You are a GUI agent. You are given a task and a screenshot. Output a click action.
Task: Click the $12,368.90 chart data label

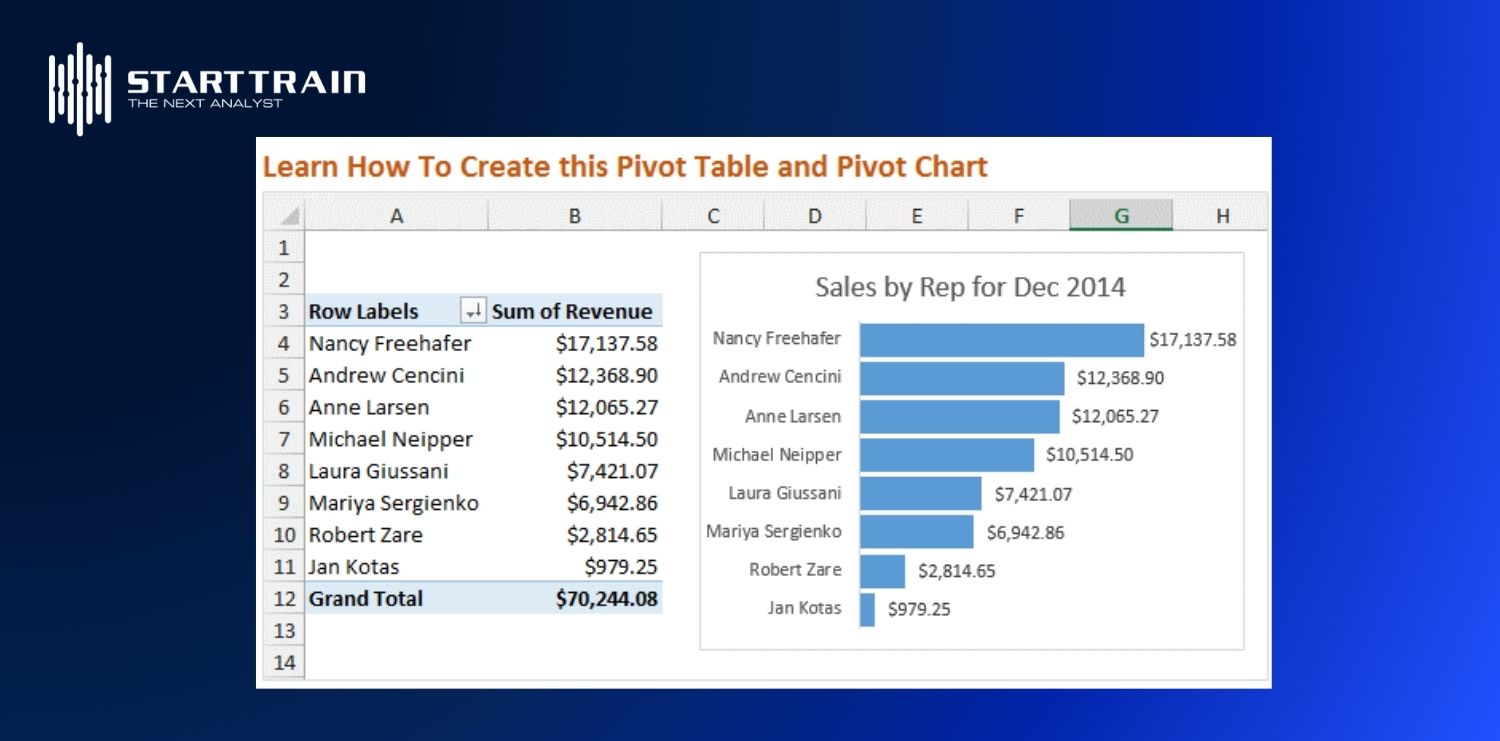click(1120, 378)
